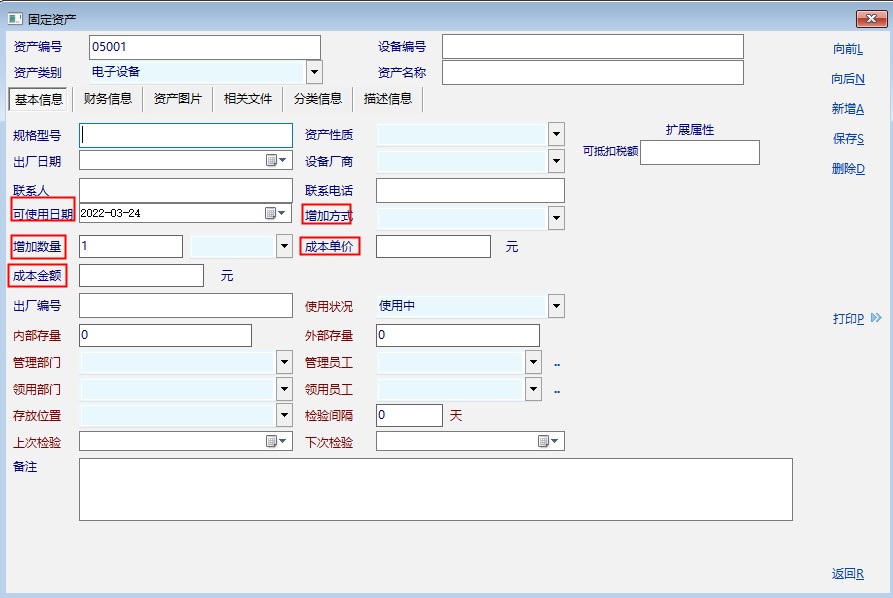The image size is (893, 598).
Task: Open the 使用状况 dropdown list
Action: (556, 307)
